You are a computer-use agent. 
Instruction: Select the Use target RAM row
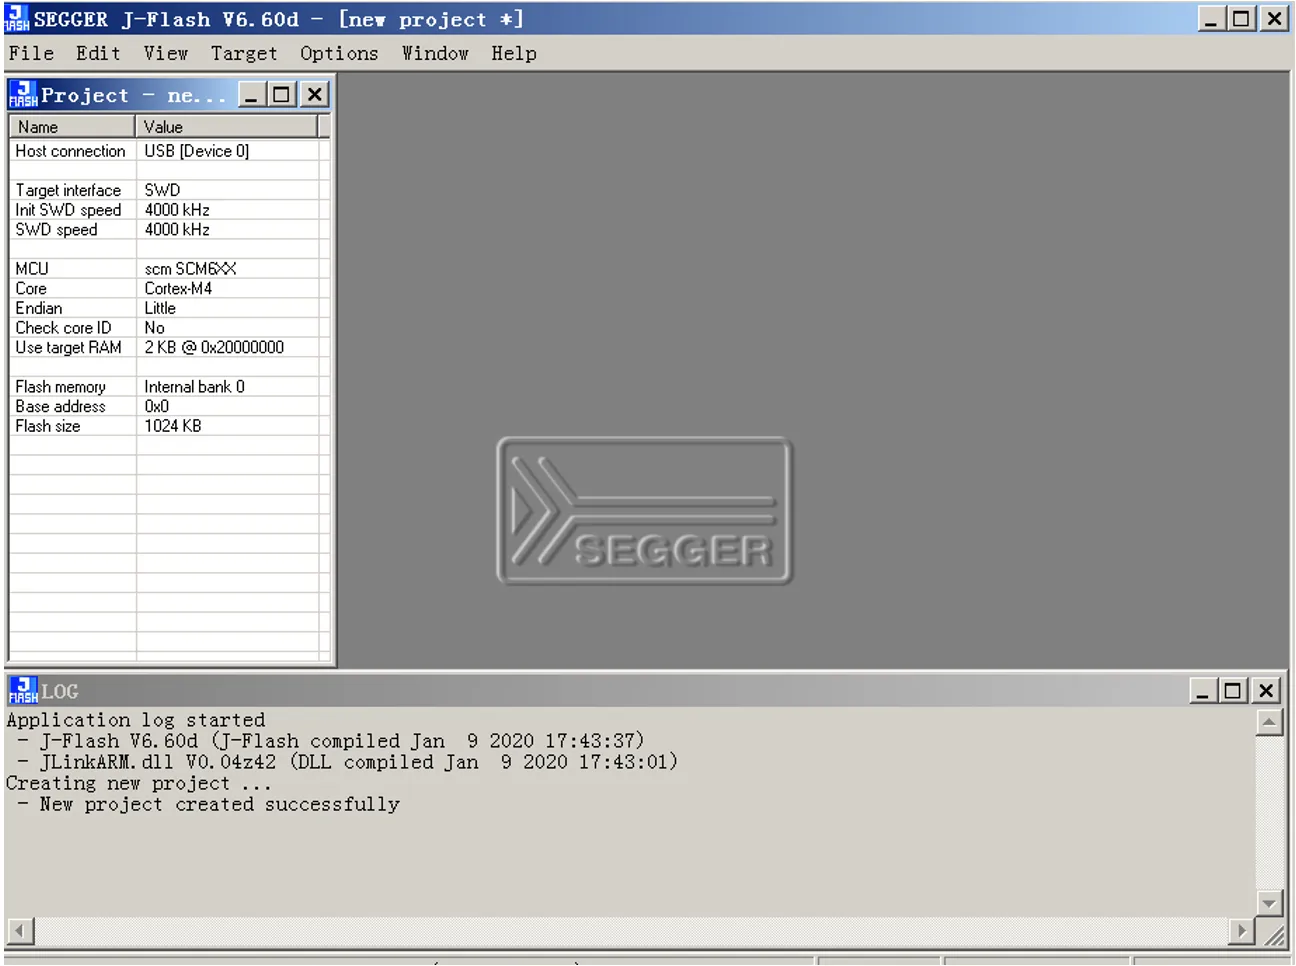(x=170, y=347)
